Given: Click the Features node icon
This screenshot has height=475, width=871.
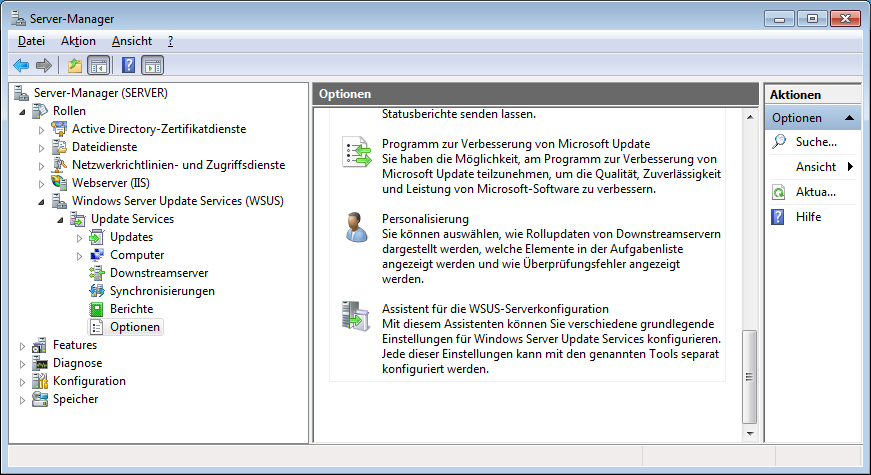Looking at the screenshot, I should (39, 345).
